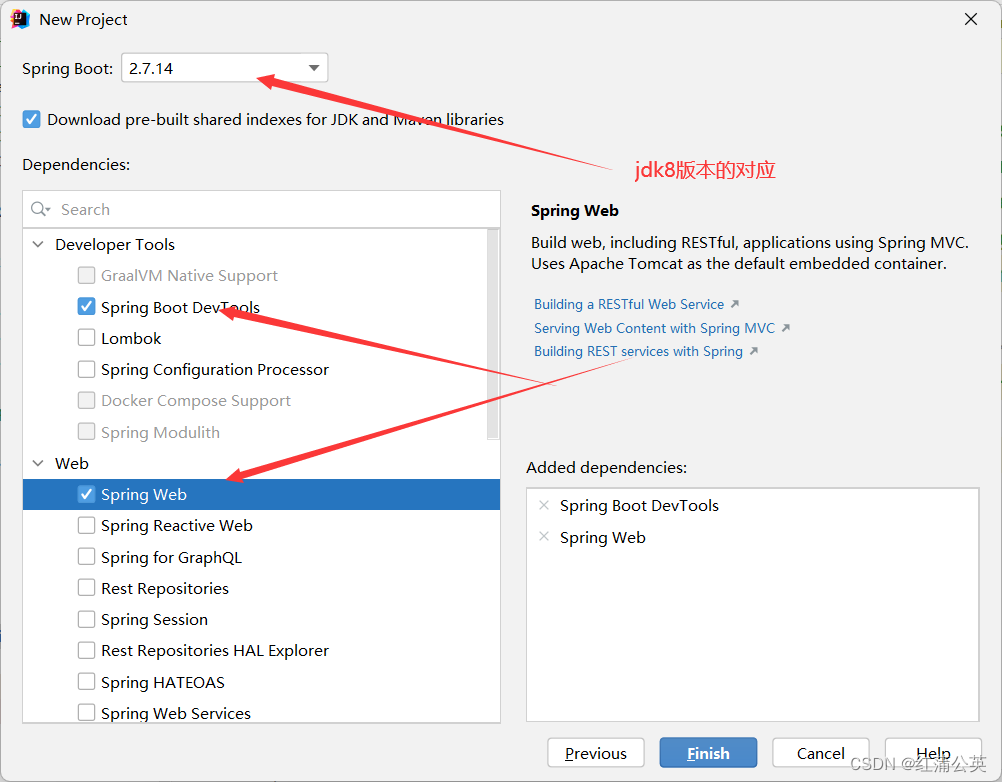The image size is (1002, 782).
Task: Click the search magnifier icon
Action: [x=40, y=209]
